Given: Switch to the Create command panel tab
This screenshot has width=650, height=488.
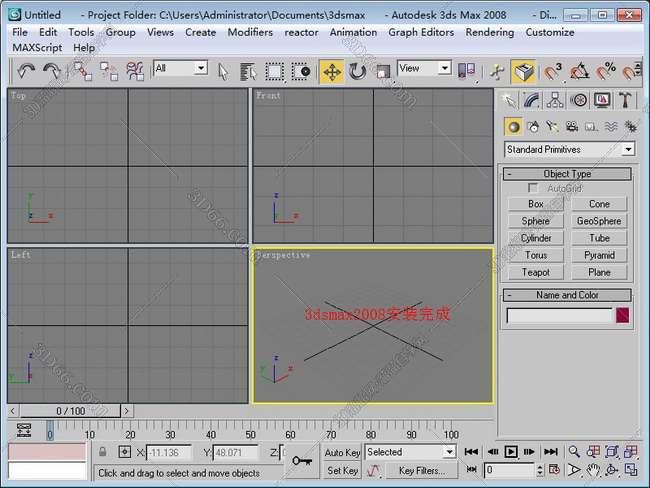Looking at the screenshot, I should pyautogui.click(x=509, y=100).
